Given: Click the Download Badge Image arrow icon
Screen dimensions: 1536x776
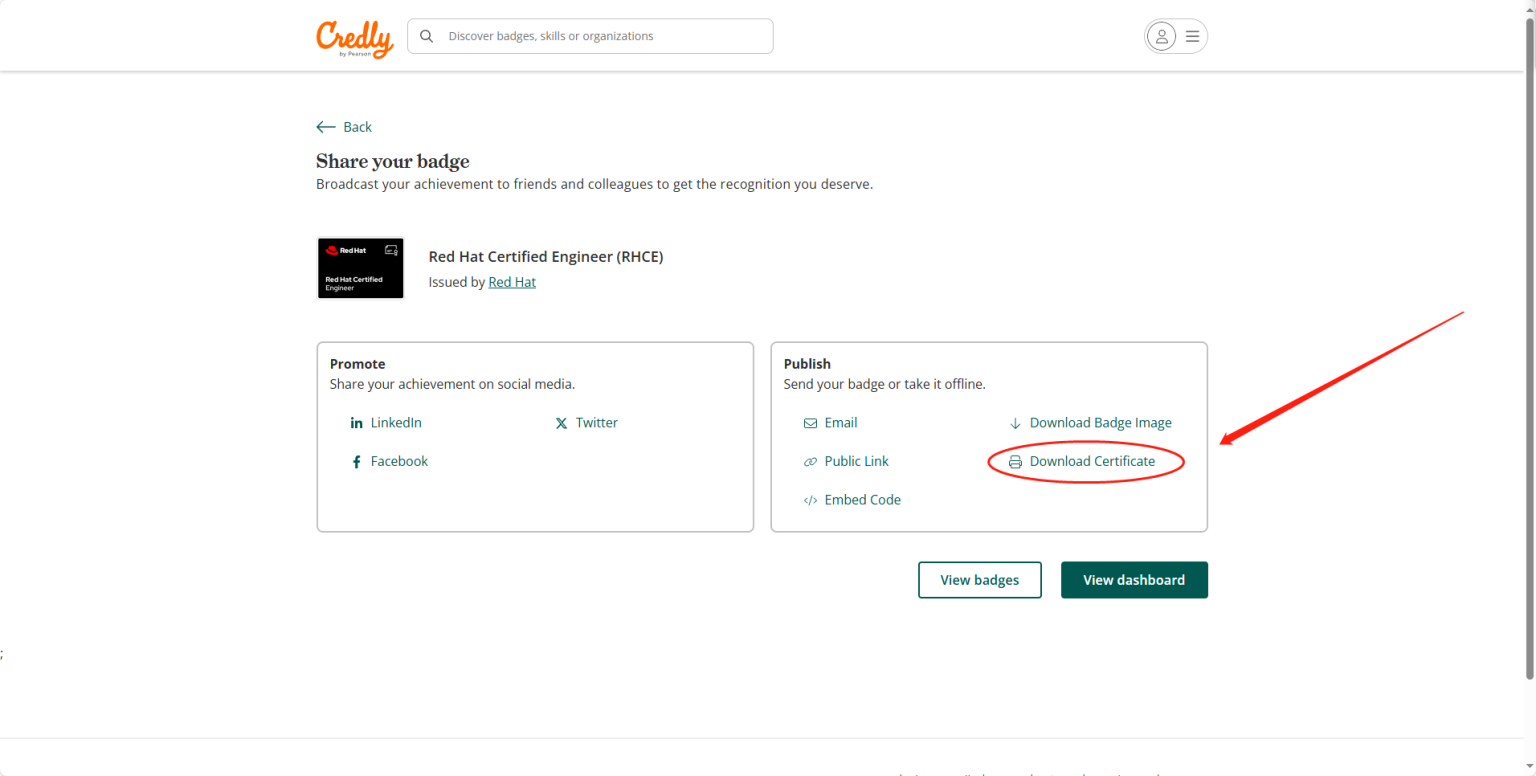Looking at the screenshot, I should tap(1015, 423).
